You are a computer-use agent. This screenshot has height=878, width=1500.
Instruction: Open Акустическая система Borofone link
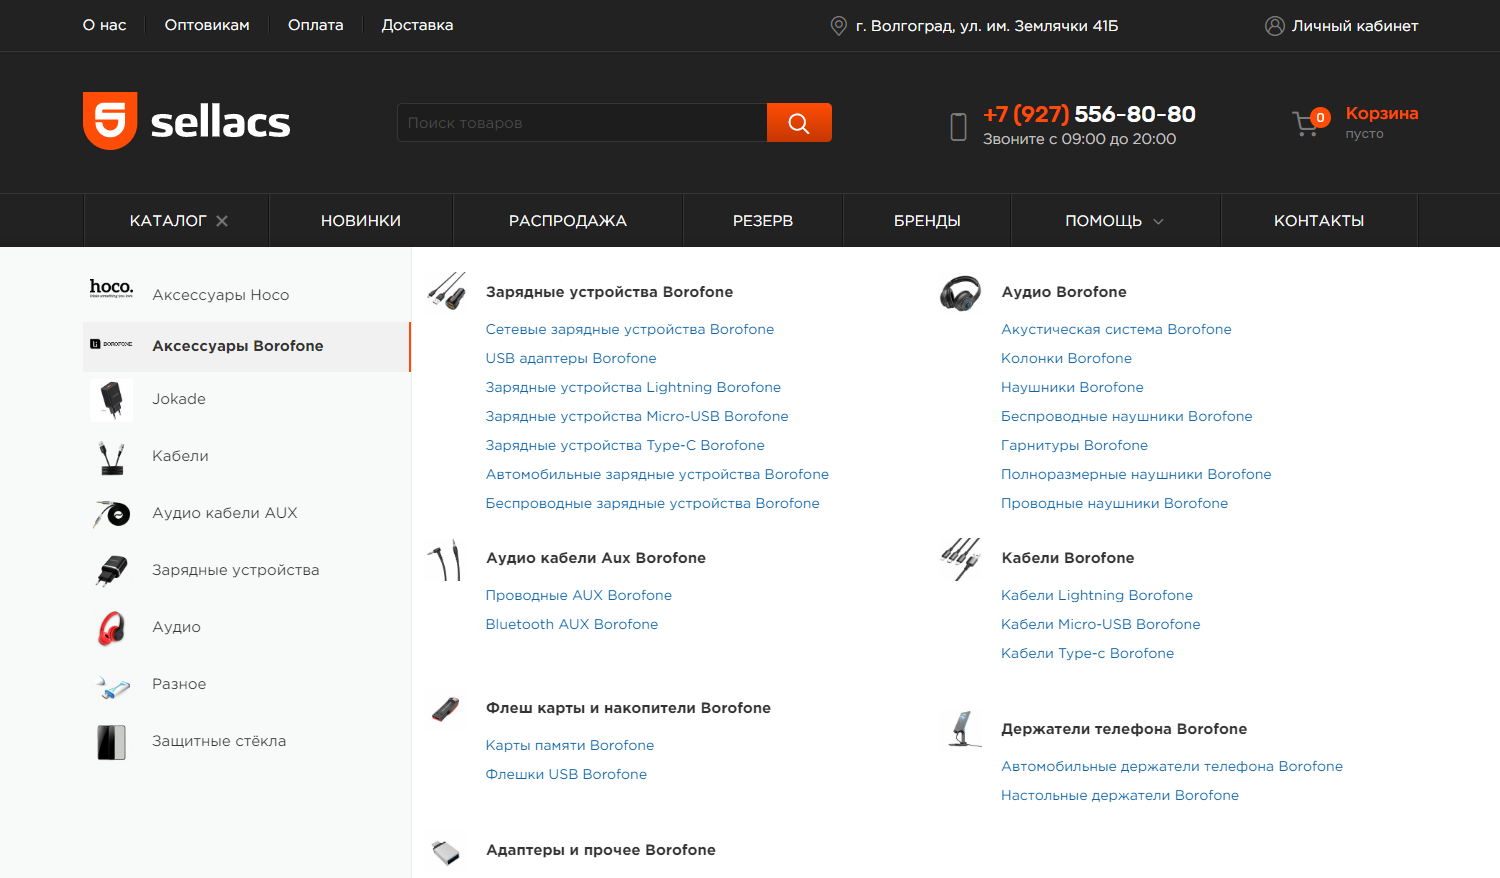[1116, 329]
